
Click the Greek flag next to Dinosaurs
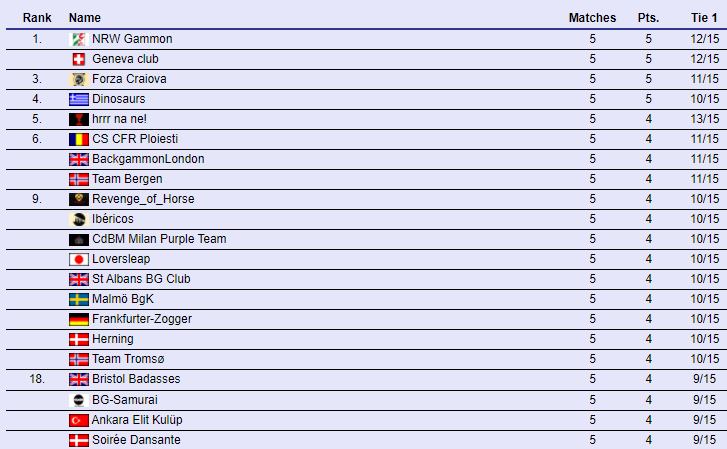79,99
